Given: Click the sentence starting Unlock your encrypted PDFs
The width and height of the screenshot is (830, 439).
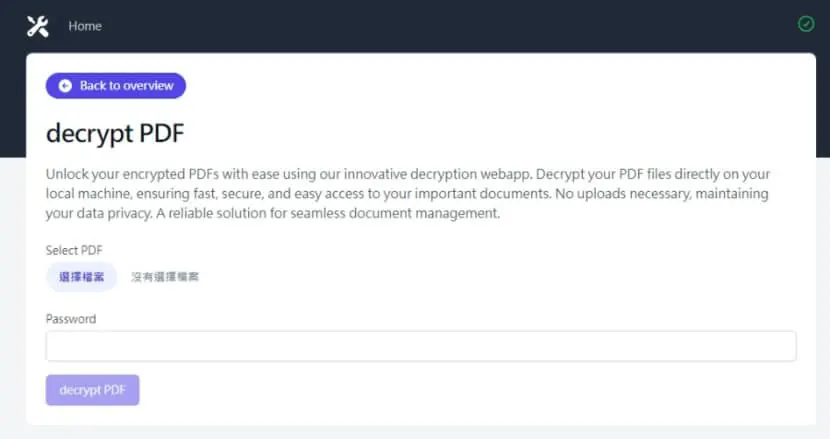Looking at the screenshot, I should coord(290,174).
